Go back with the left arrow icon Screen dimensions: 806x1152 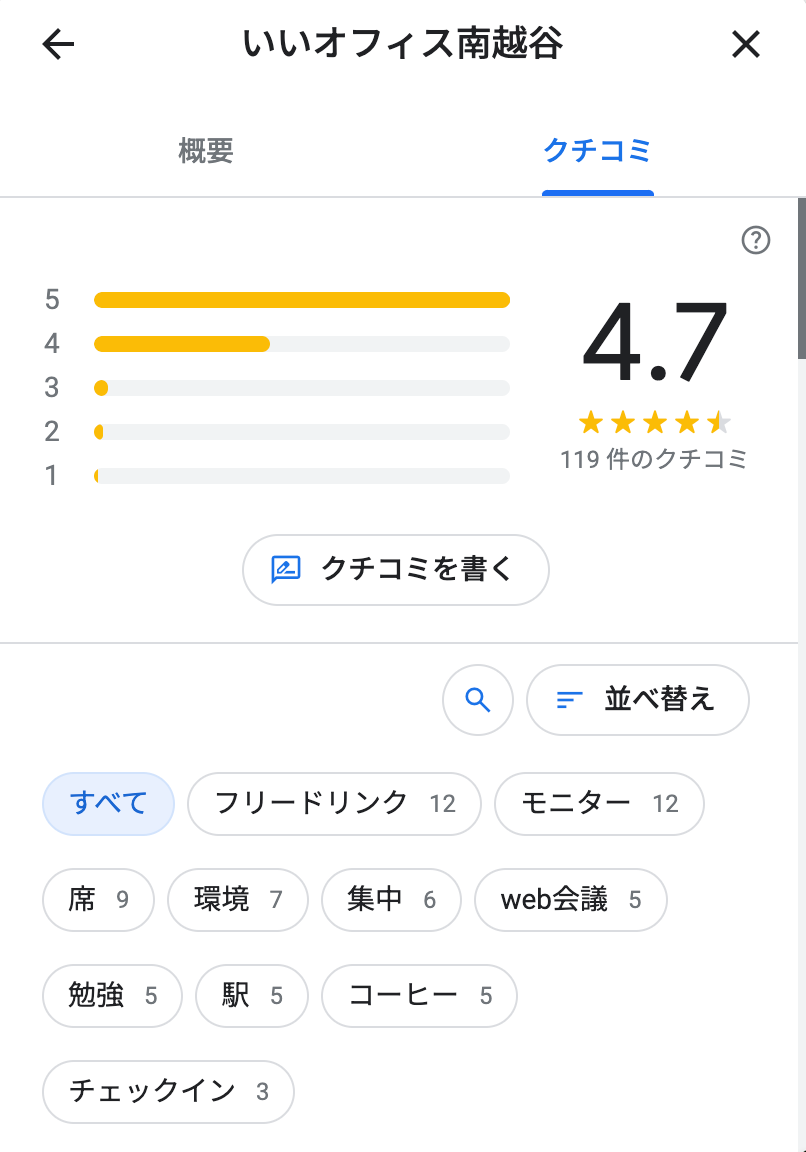(58, 45)
